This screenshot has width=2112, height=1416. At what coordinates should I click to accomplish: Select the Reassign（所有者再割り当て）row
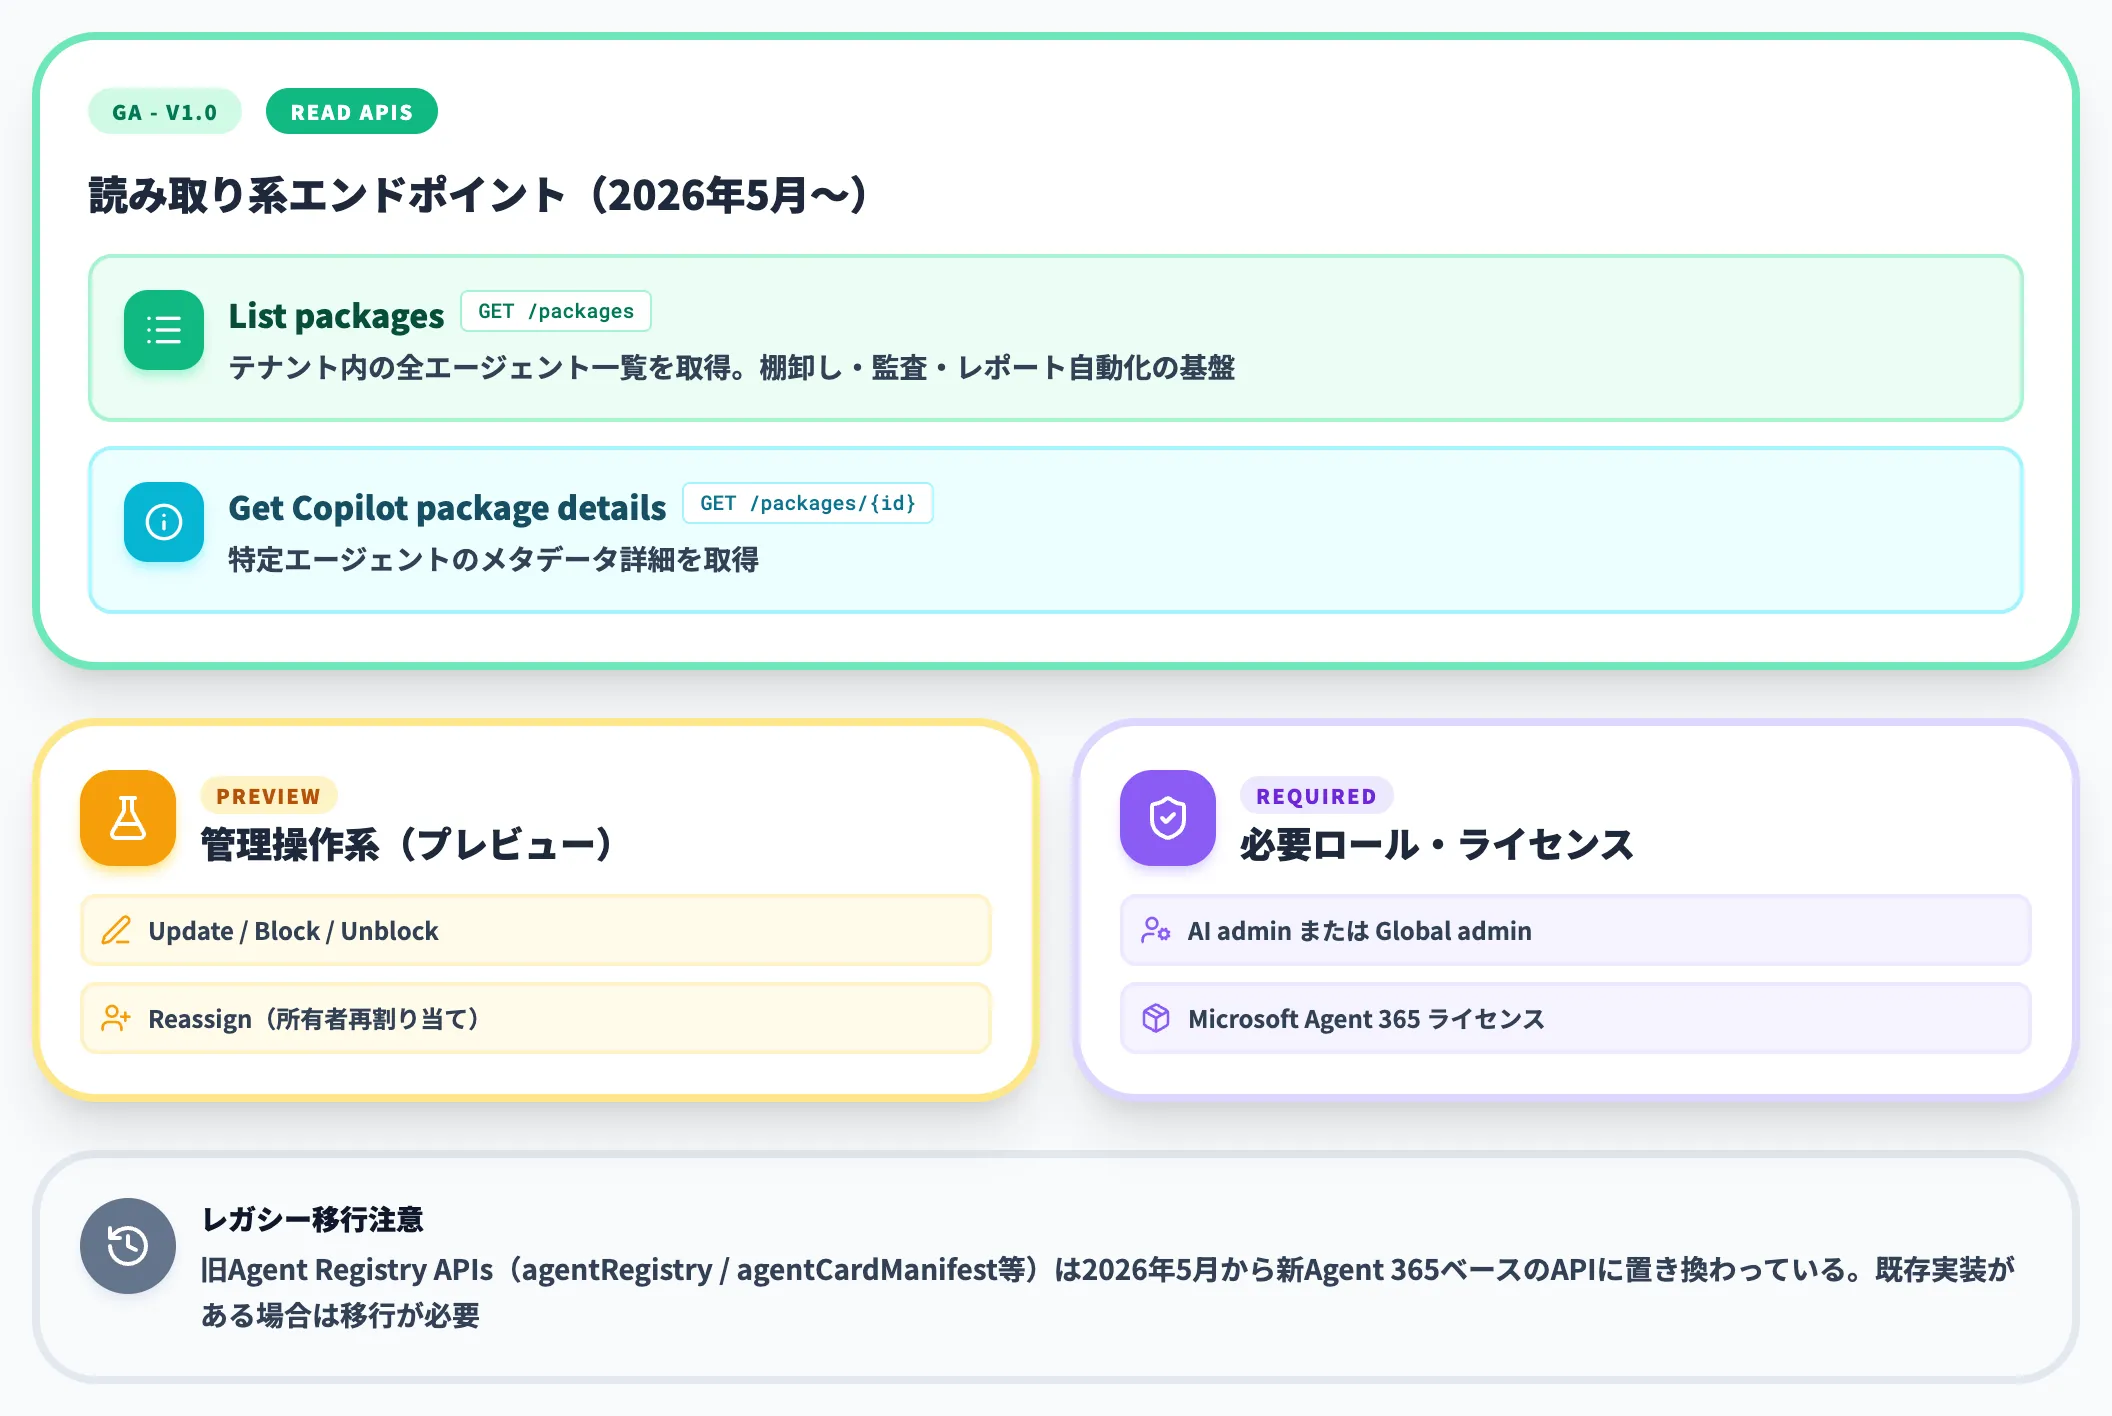coord(536,1019)
